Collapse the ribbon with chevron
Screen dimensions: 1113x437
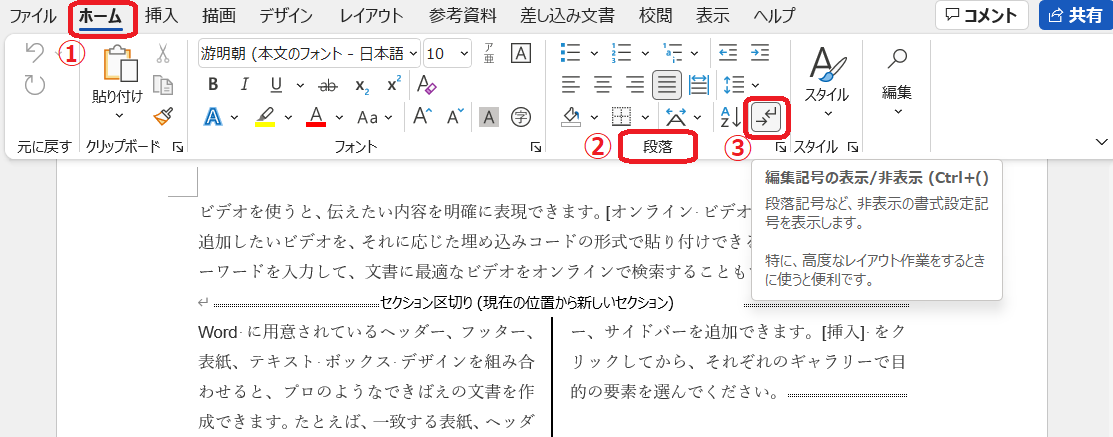click(x=1100, y=143)
